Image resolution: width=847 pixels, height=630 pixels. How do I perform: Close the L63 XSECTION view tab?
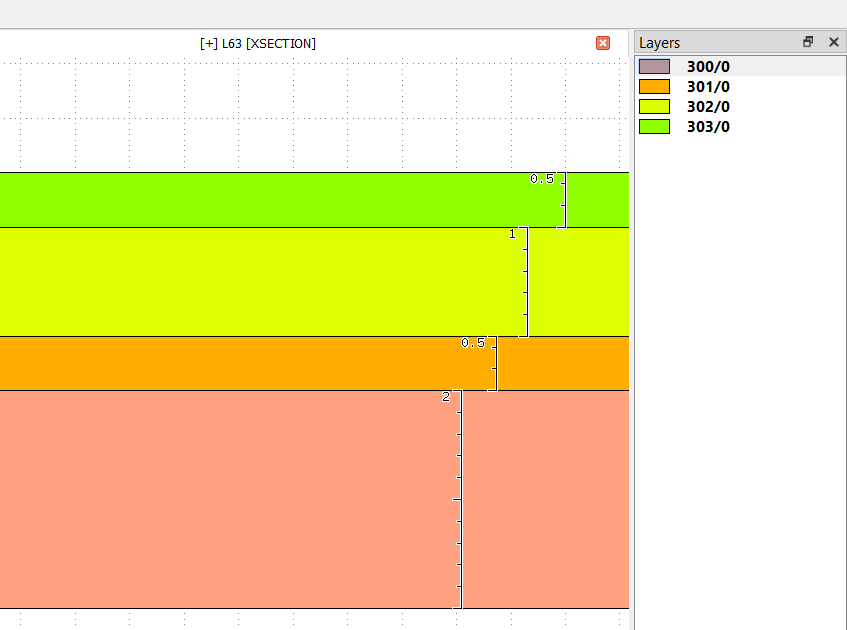(603, 43)
